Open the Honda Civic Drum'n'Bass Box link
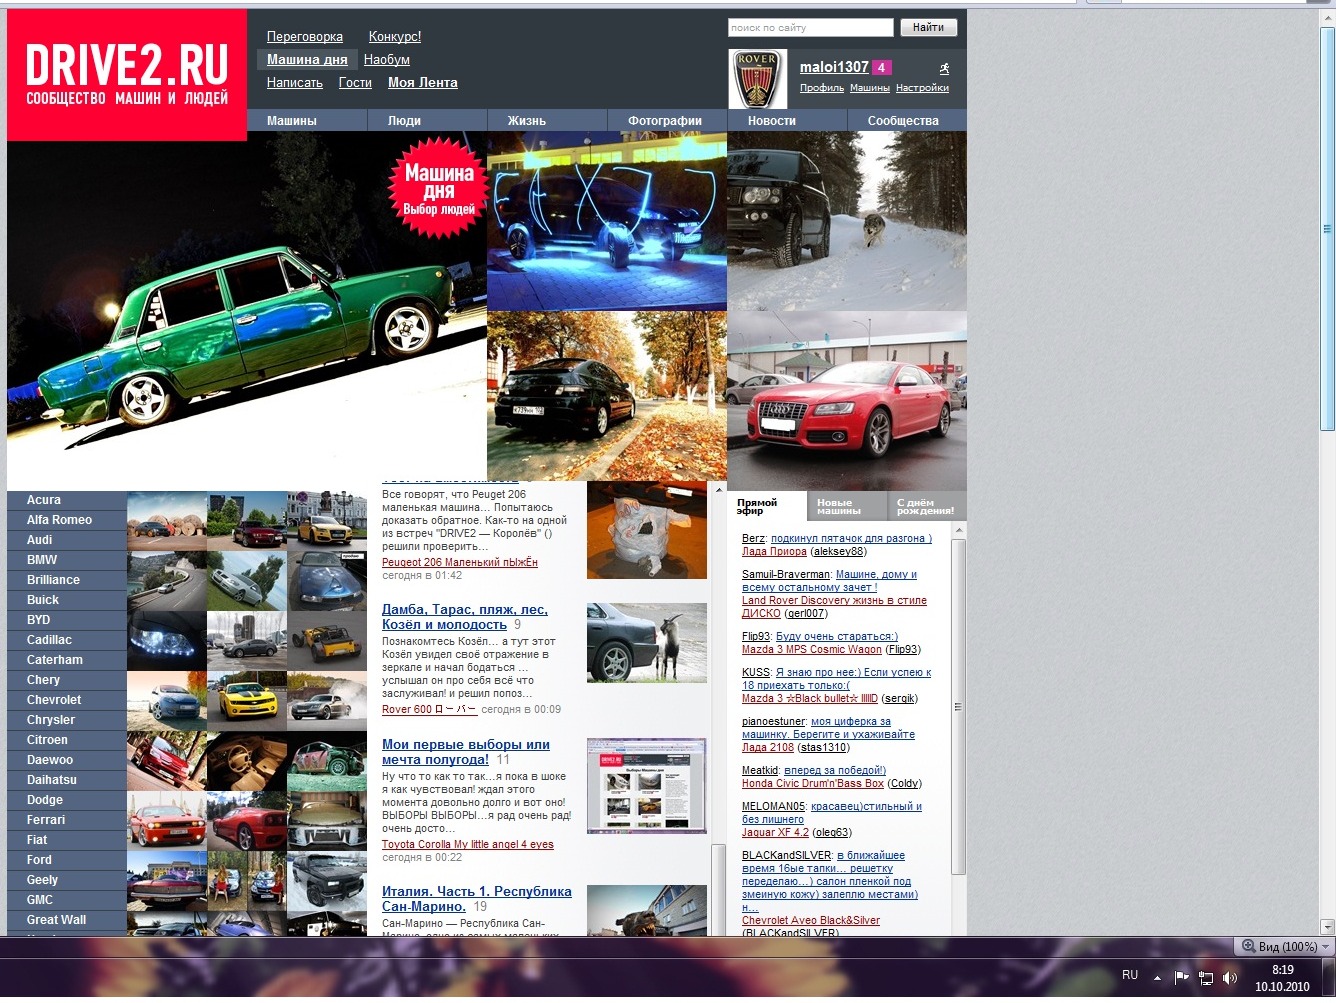Screen dimensions: 1336x1003 pos(813,783)
